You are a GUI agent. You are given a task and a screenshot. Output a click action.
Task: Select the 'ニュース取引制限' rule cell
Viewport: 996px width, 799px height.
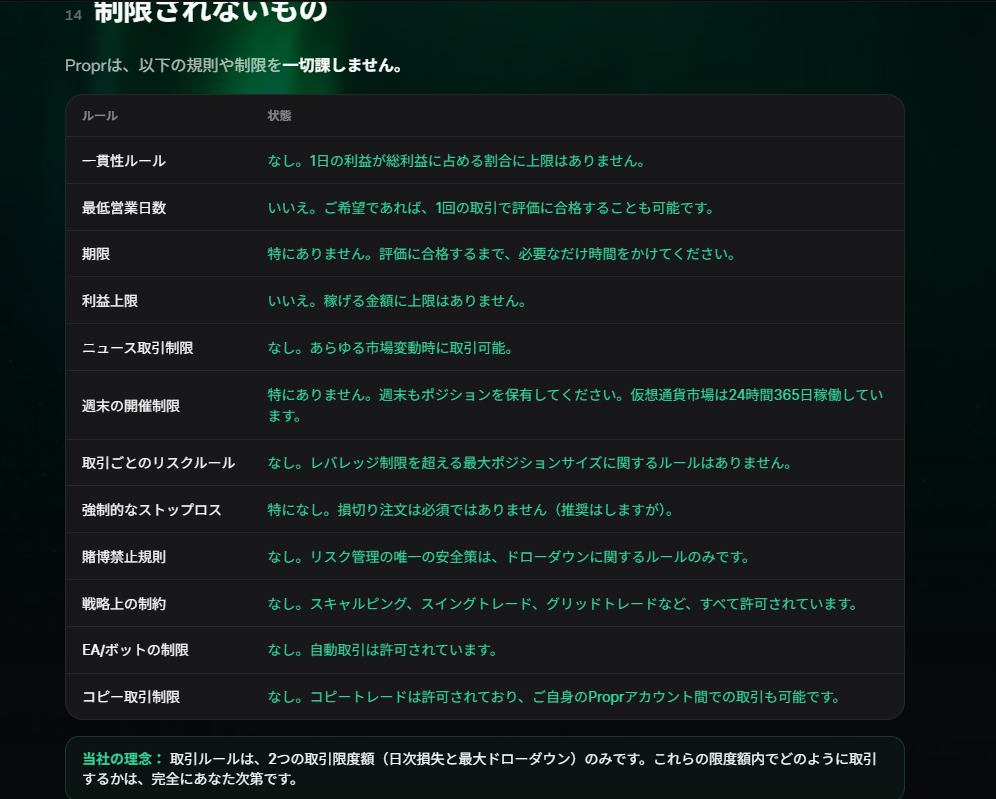[x=138, y=348]
